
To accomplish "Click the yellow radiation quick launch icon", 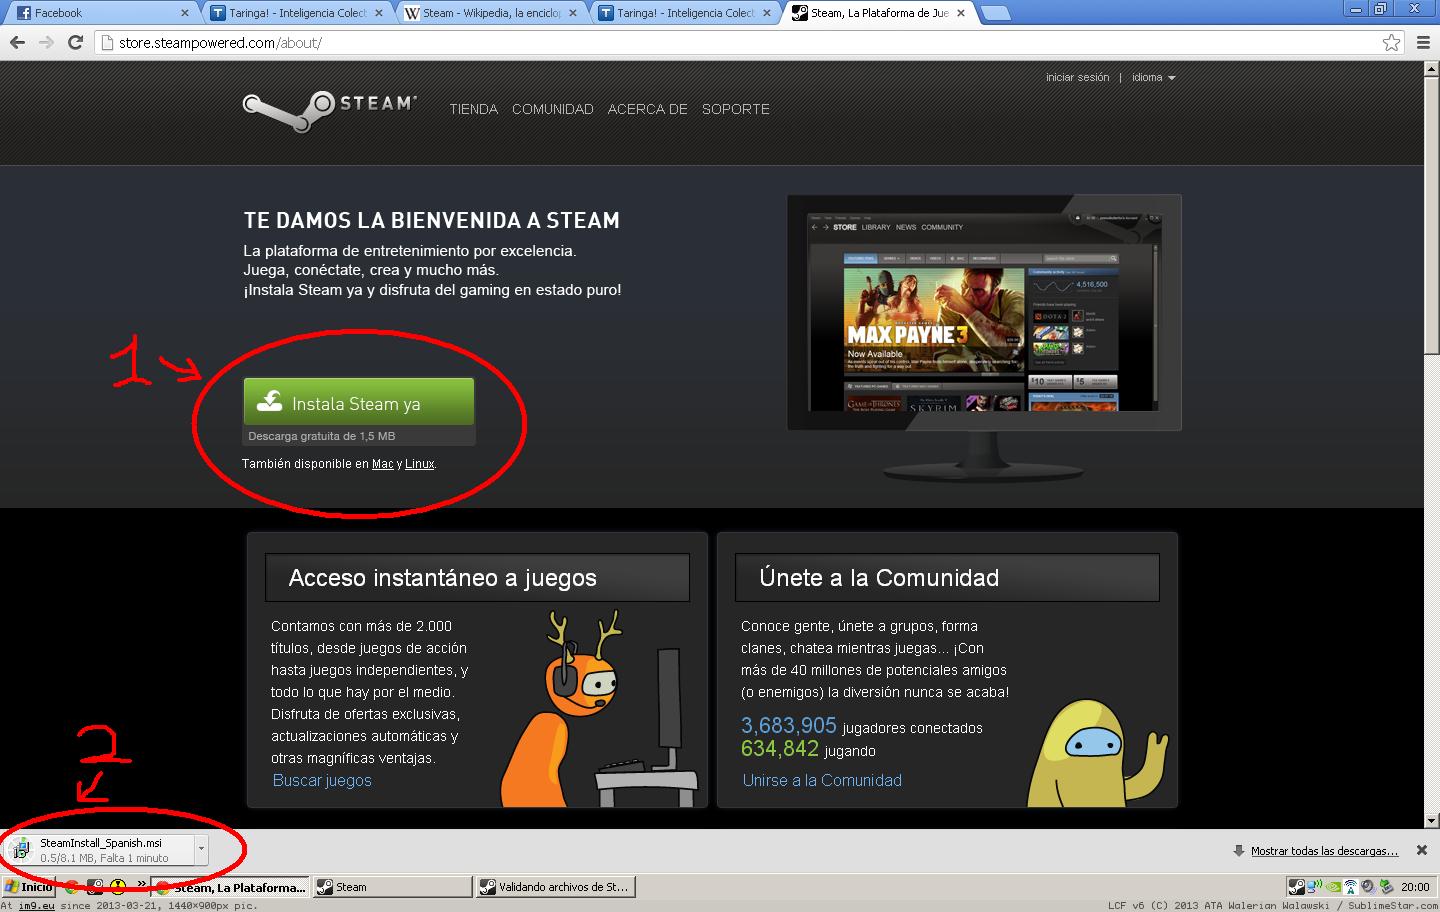I will click(x=118, y=887).
